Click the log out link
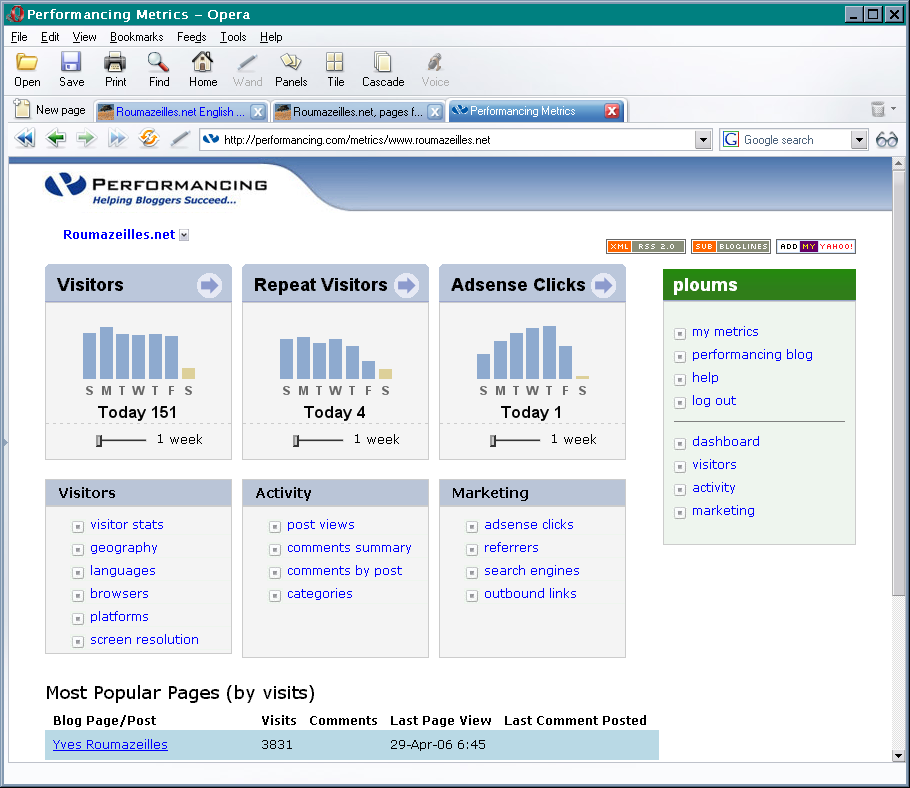Viewport: 910px width, 788px height. coord(714,401)
